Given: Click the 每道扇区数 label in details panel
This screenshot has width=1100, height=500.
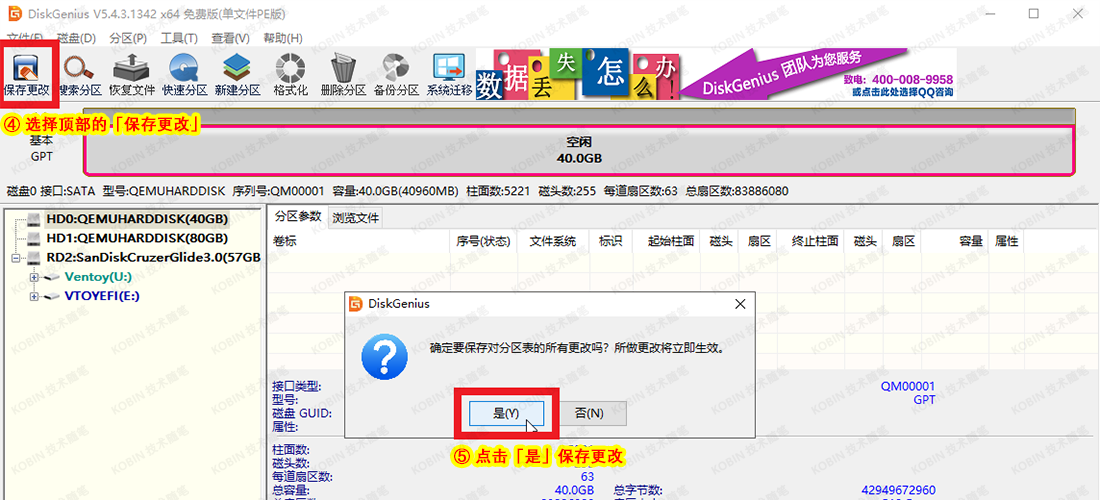Looking at the screenshot, I should (302, 477).
